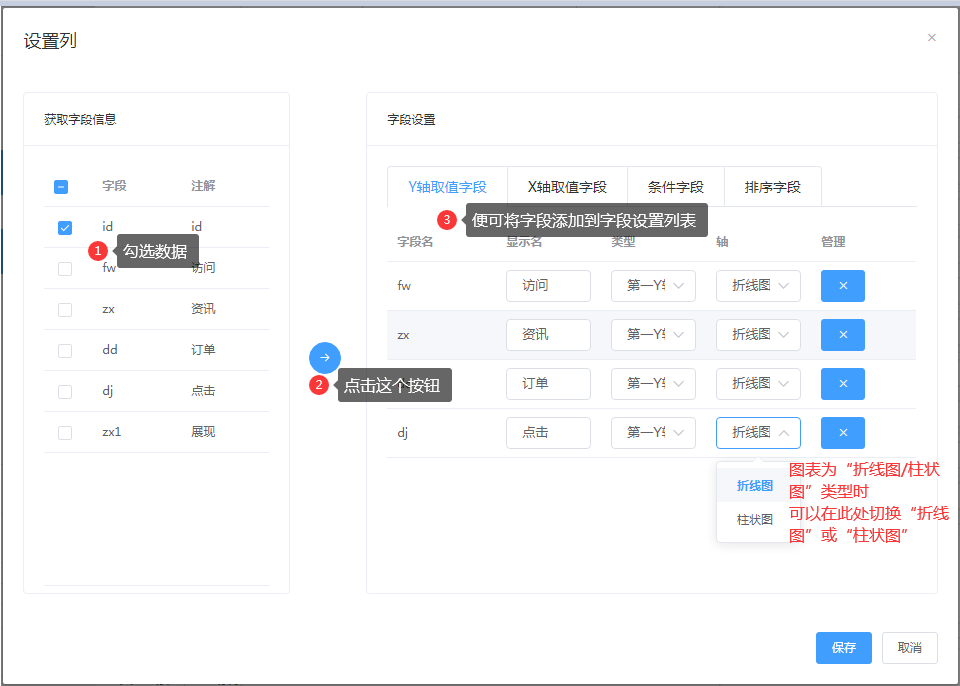Open the type dropdown for fw row
This screenshot has width=960, height=686.
tap(653, 286)
